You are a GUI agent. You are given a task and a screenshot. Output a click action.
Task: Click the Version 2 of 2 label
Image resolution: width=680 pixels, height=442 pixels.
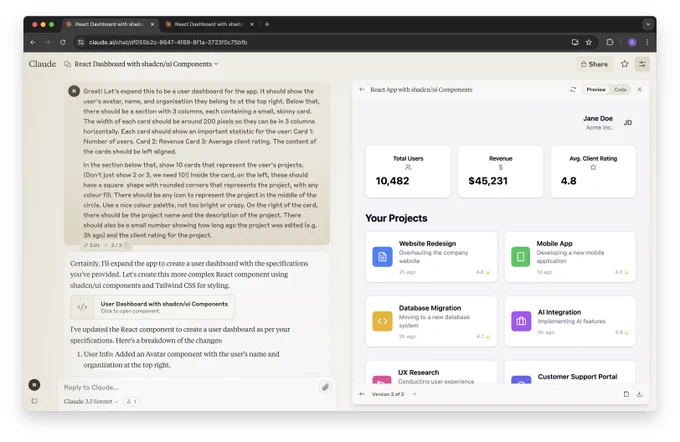click(x=388, y=394)
